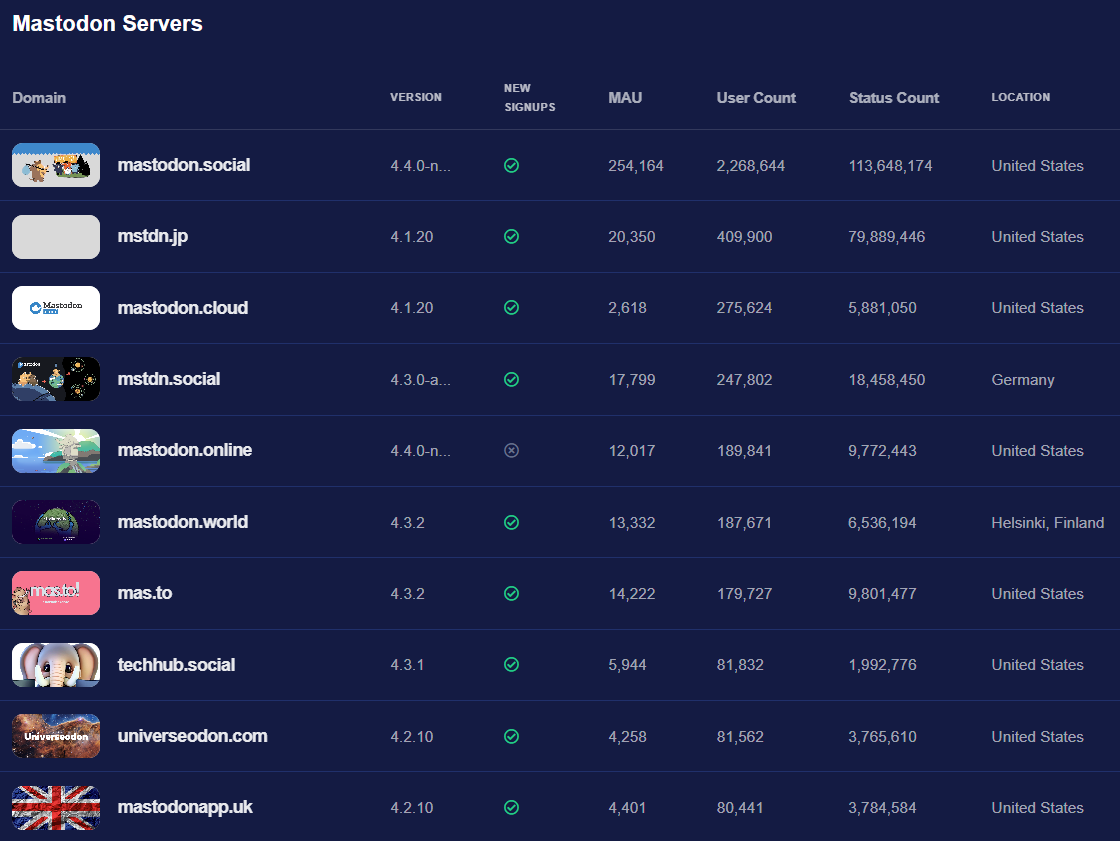Sort by the LOCATION column header

[x=1021, y=97]
